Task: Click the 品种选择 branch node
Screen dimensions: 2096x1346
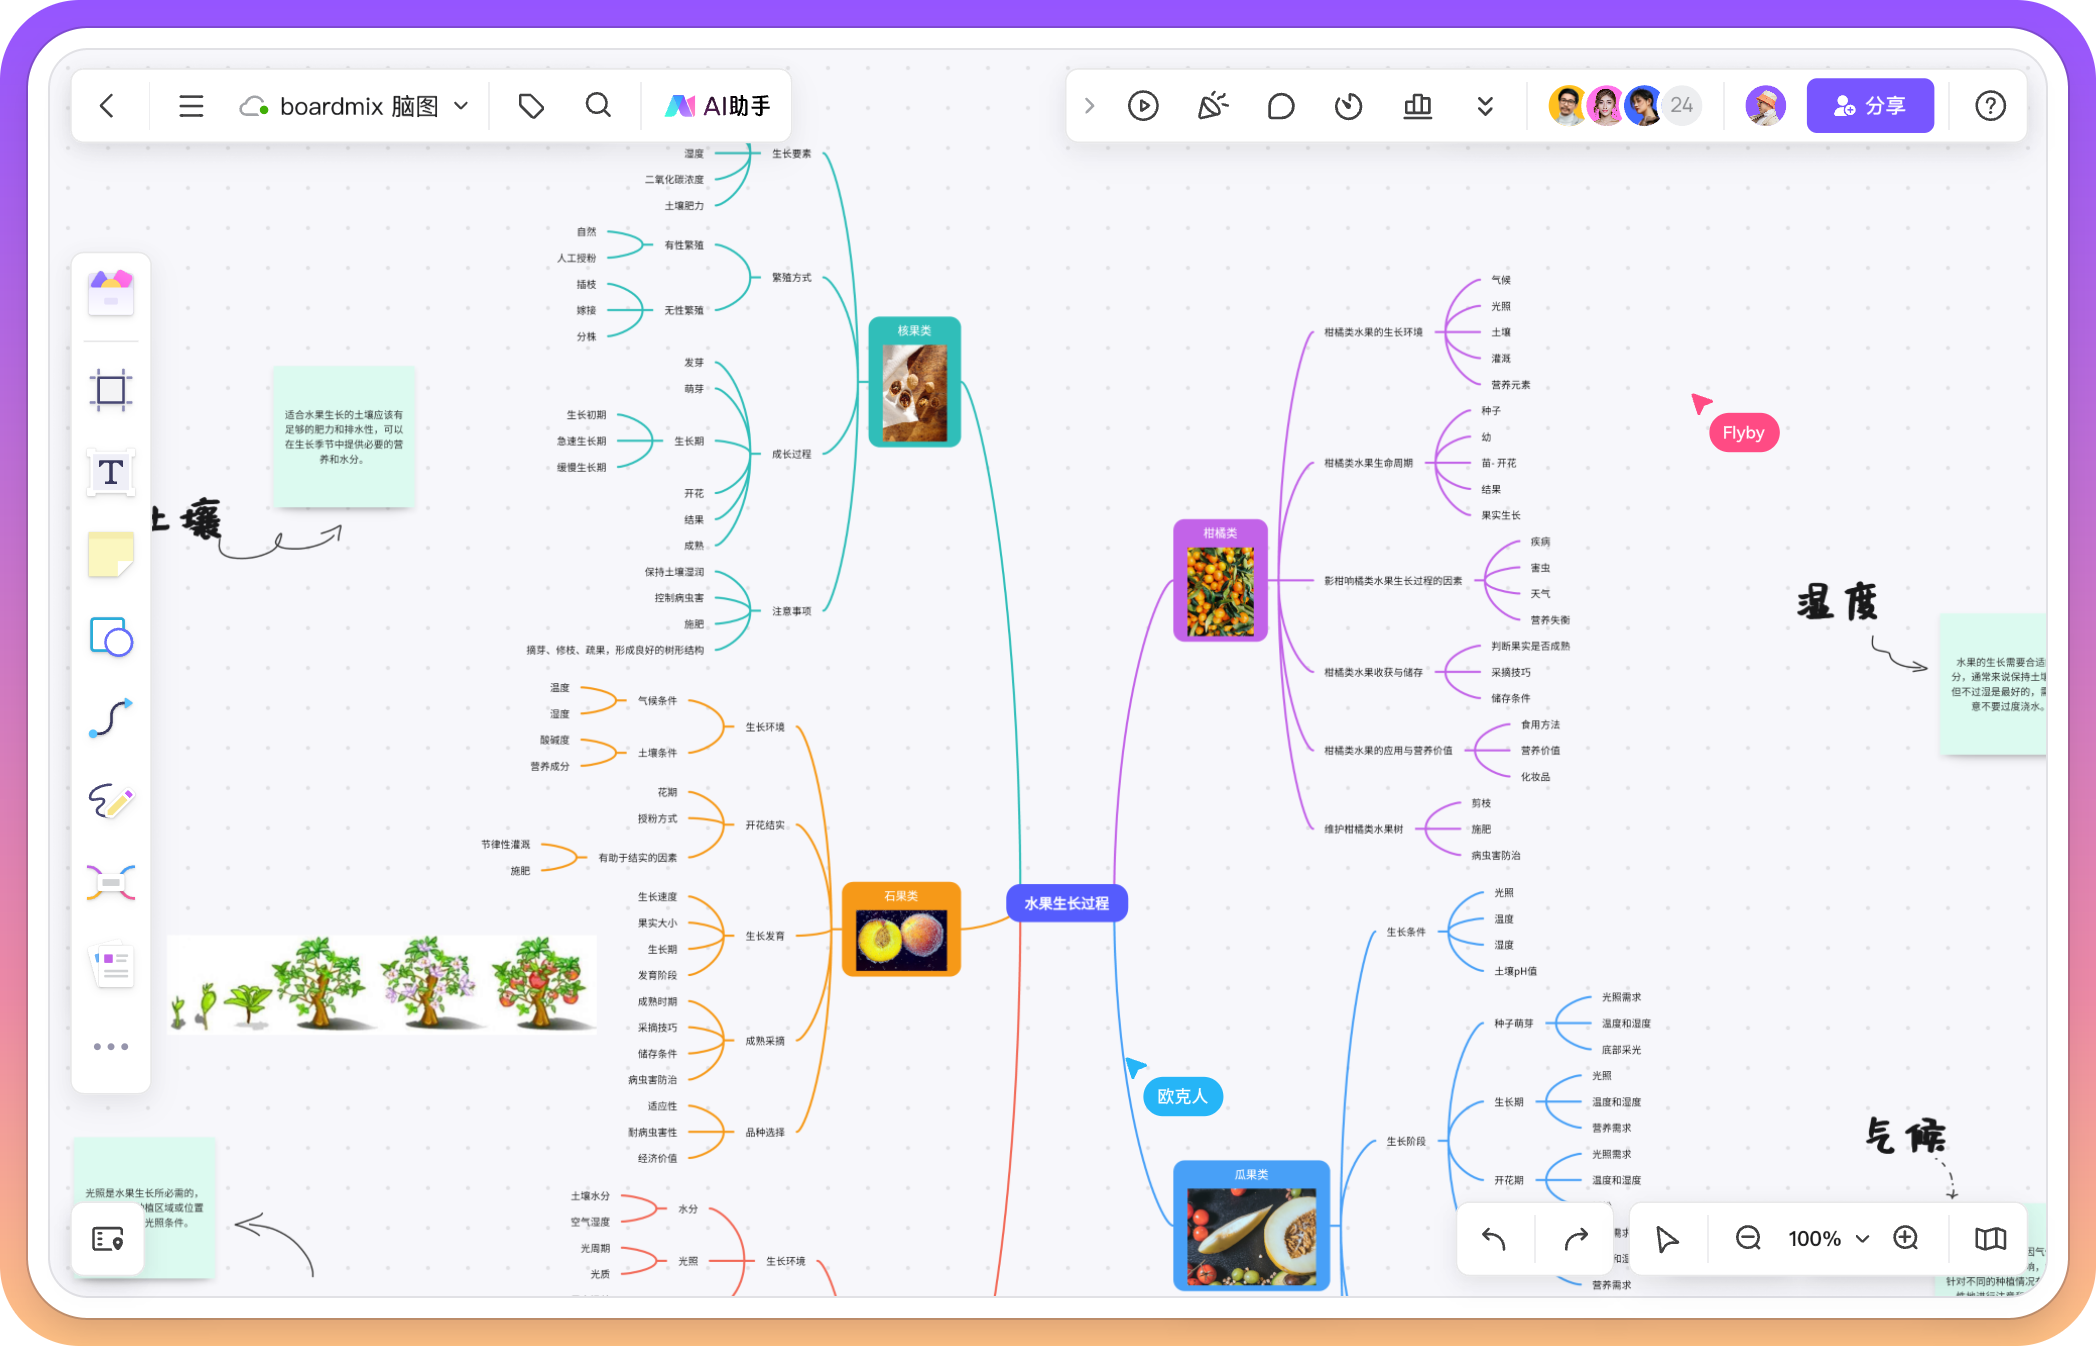Action: coord(765,1133)
